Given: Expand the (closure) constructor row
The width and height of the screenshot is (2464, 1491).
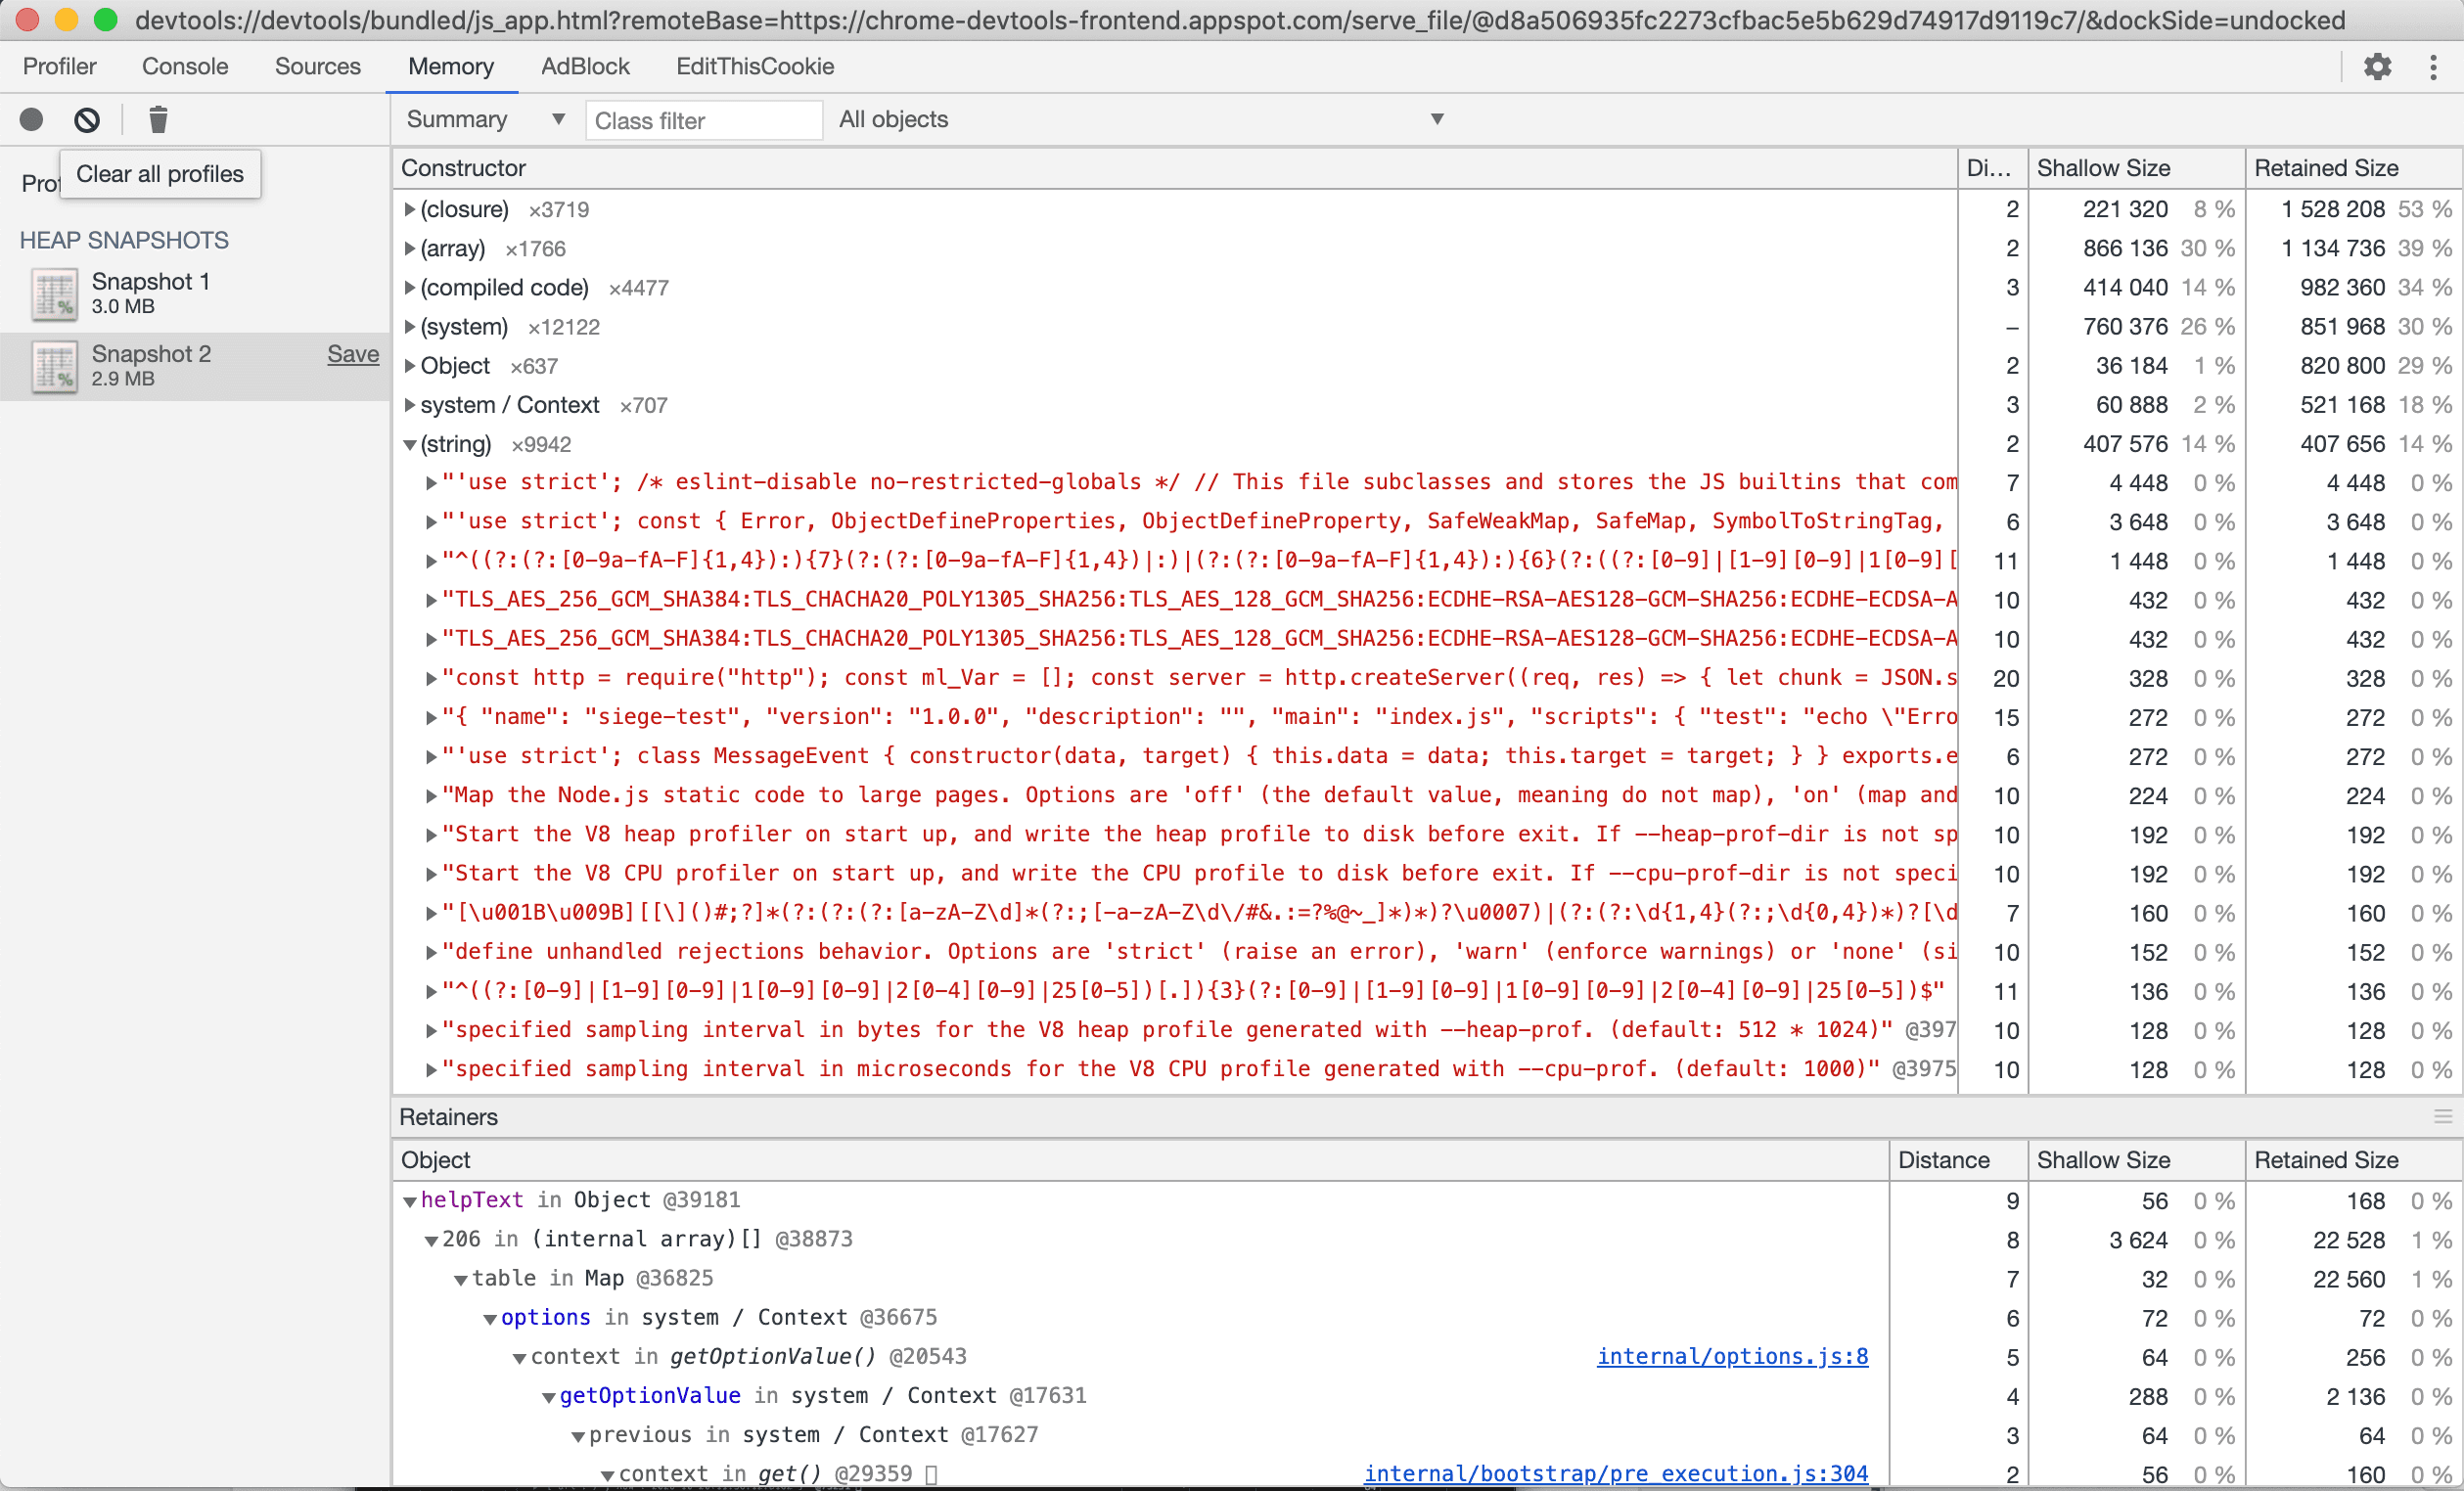Looking at the screenshot, I should click(409, 210).
